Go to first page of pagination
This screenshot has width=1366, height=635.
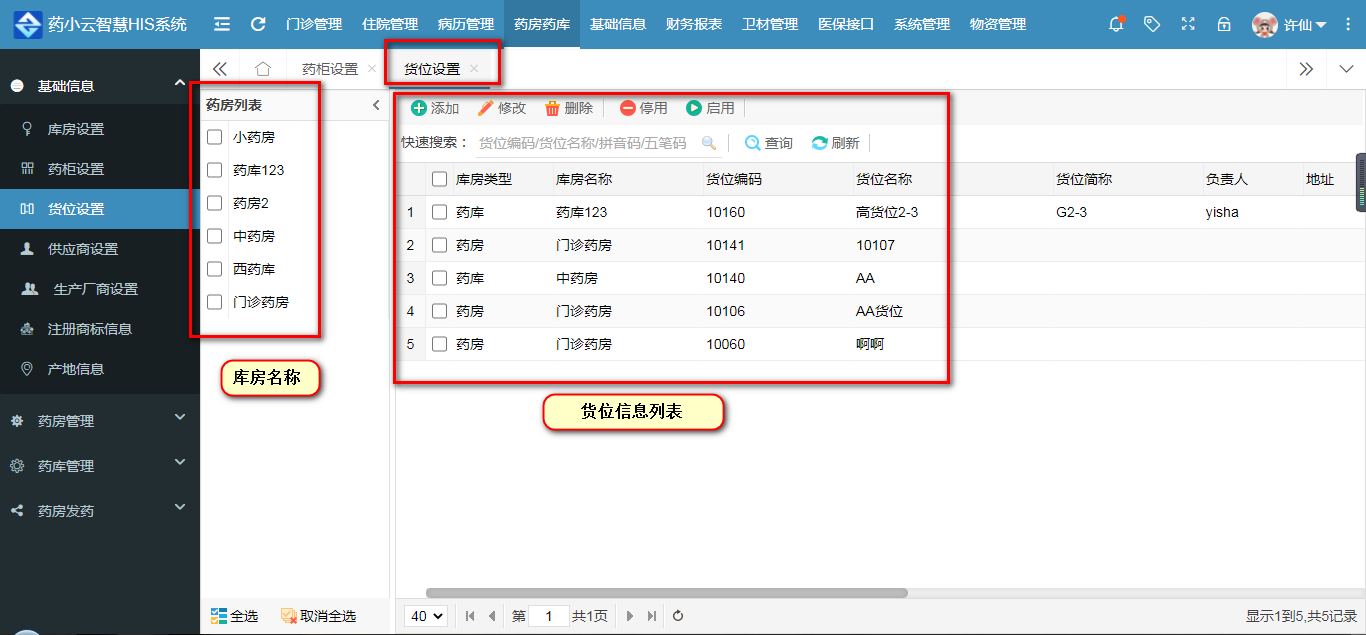470,616
